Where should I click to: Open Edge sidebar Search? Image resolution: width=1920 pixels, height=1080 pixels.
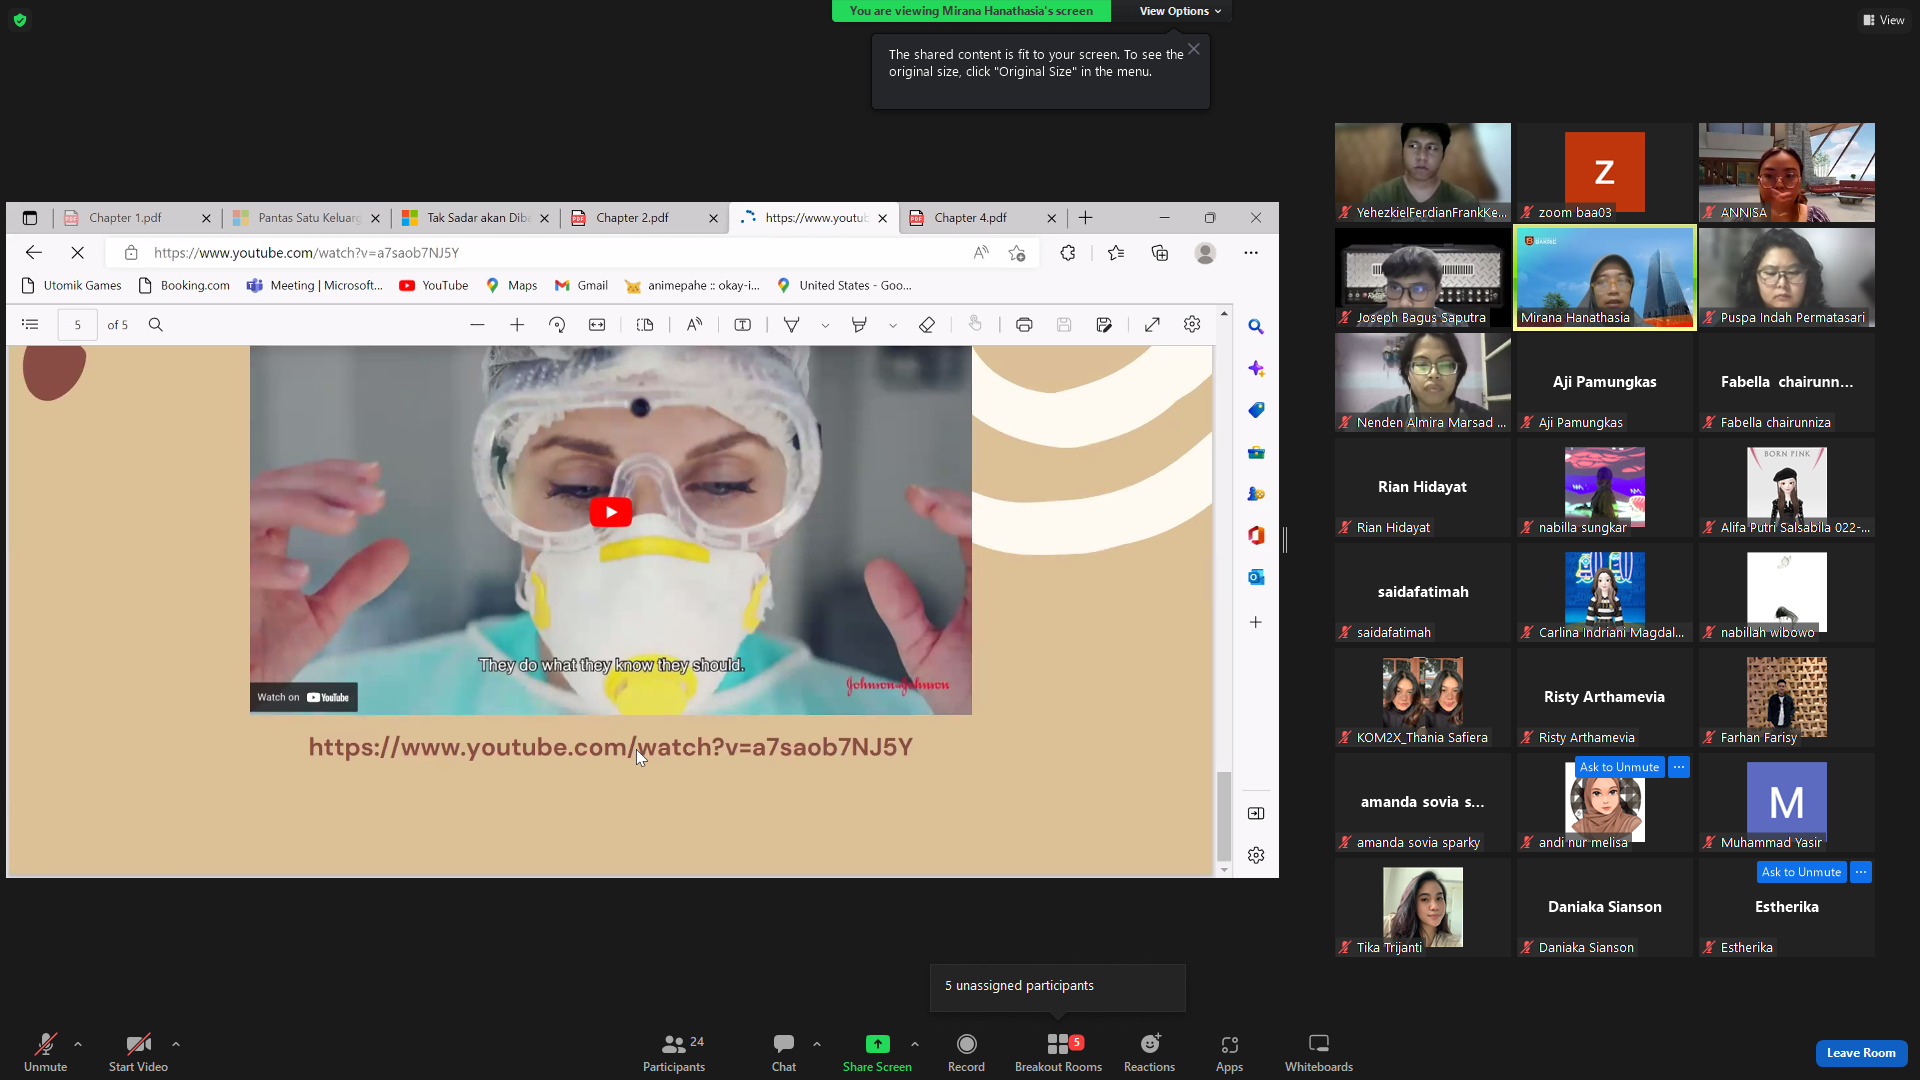[x=1256, y=327]
